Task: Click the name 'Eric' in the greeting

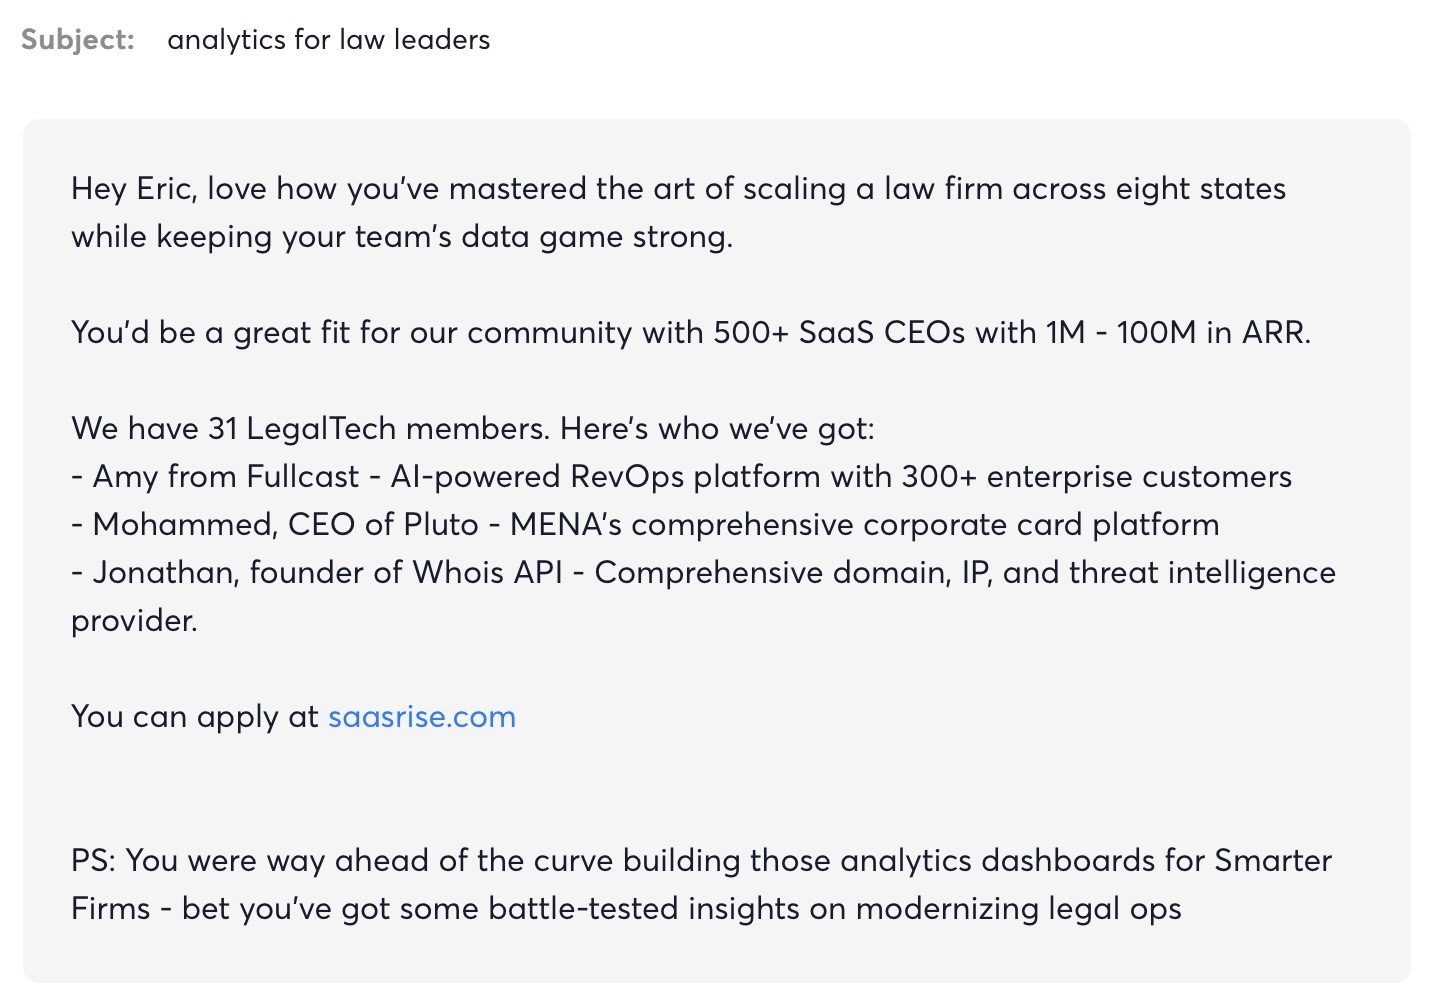Action: (x=163, y=189)
